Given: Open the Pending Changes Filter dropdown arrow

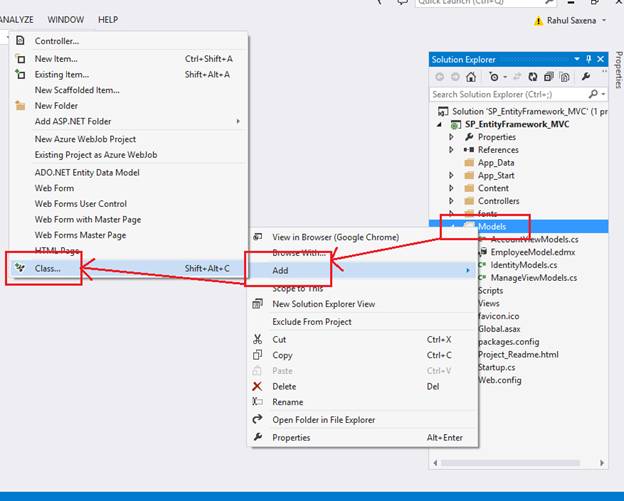Looking at the screenshot, I should point(505,77).
